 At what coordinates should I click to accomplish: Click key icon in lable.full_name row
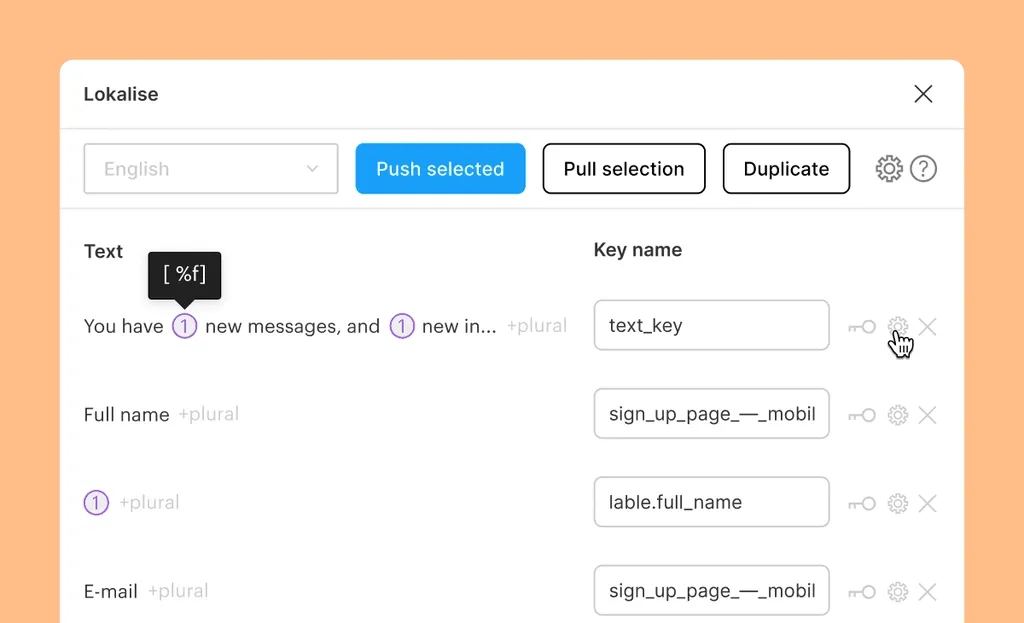(x=862, y=503)
